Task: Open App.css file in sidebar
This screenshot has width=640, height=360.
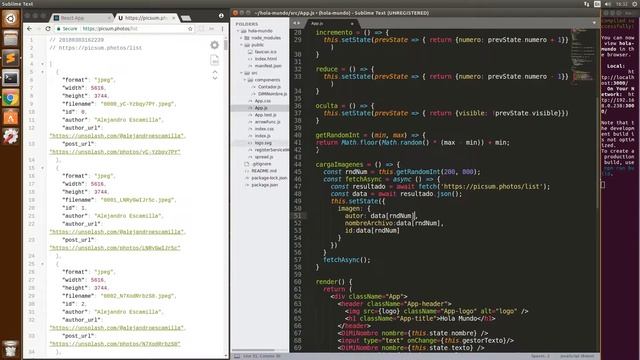Action: 263,101
